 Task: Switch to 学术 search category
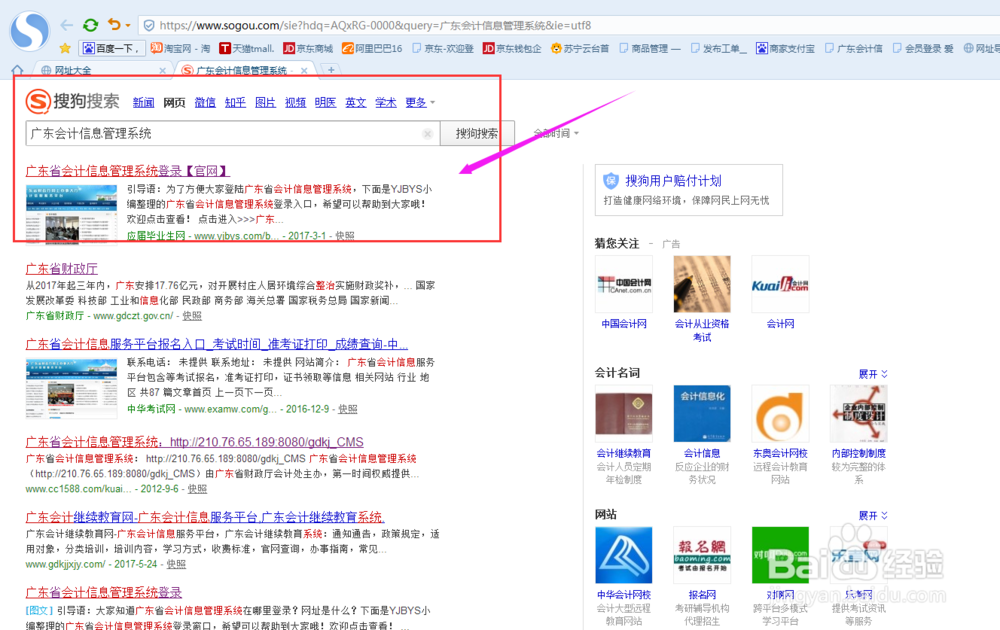pos(386,102)
